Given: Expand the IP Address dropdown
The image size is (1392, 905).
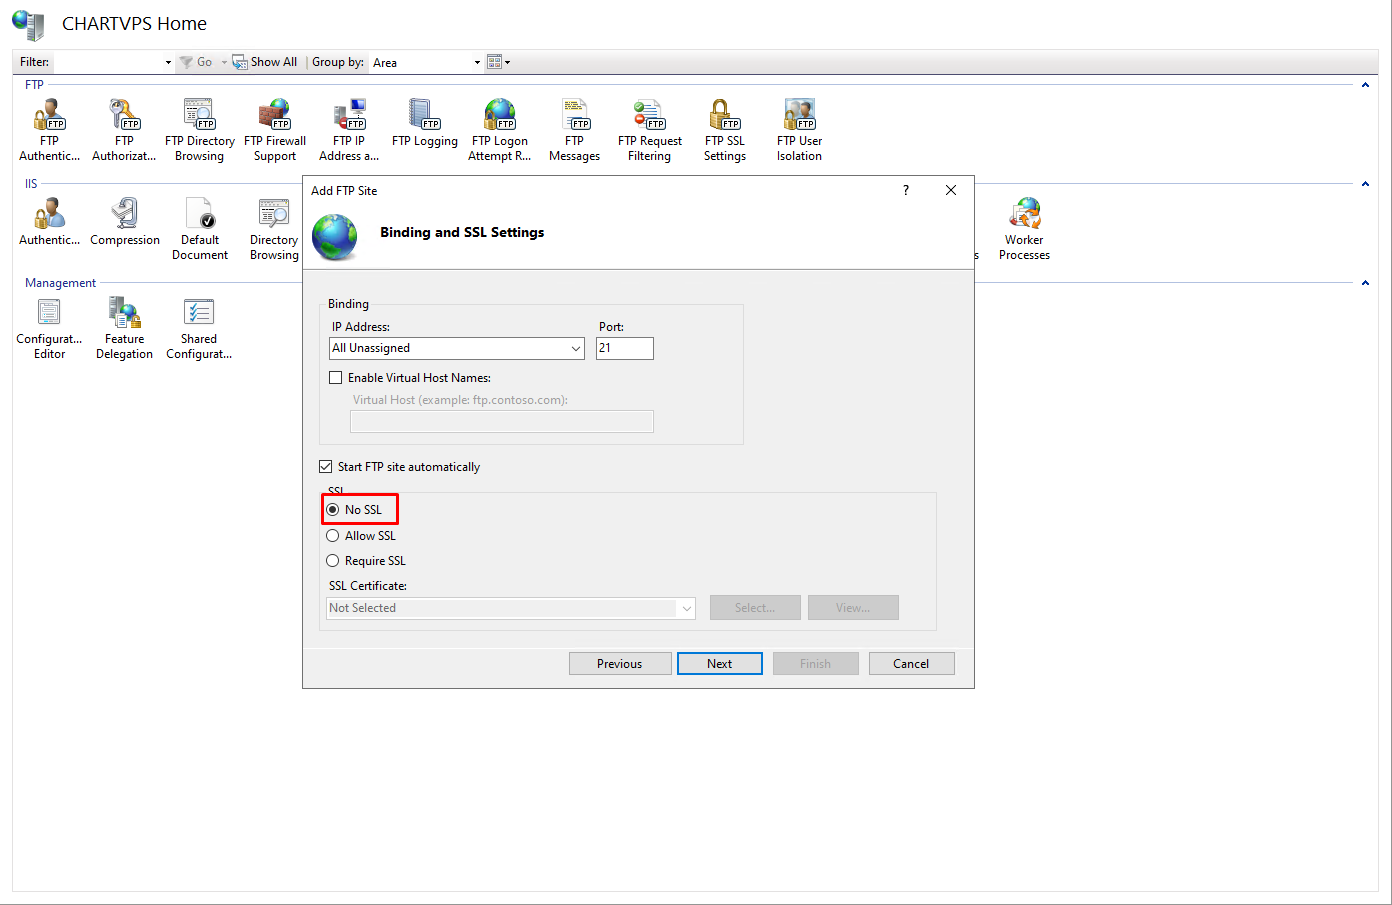Looking at the screenshot, I should [x=576, y=348].
